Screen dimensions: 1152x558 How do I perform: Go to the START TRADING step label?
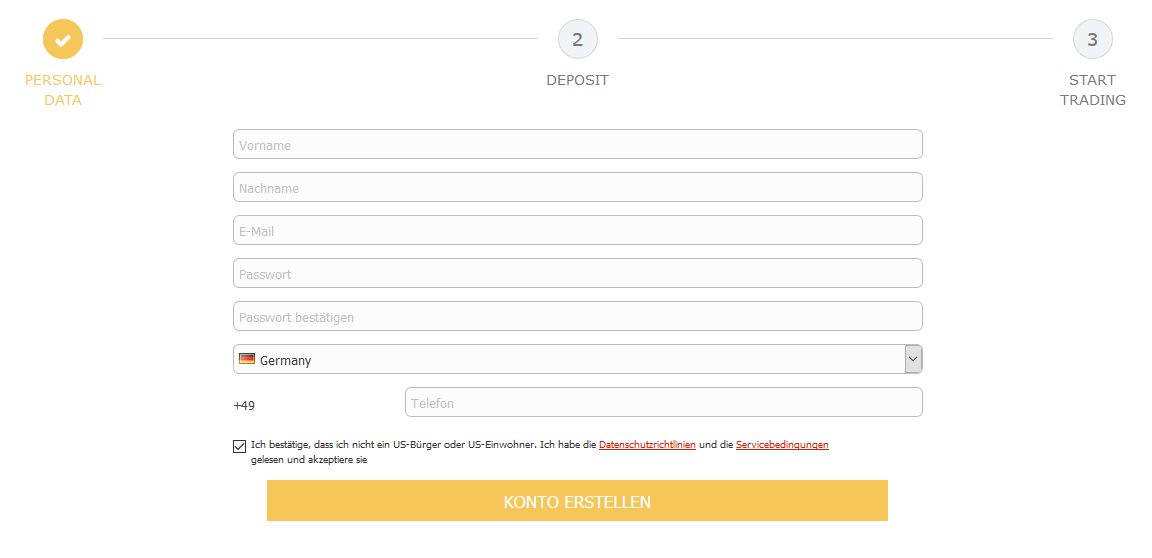coord(1092,90)
